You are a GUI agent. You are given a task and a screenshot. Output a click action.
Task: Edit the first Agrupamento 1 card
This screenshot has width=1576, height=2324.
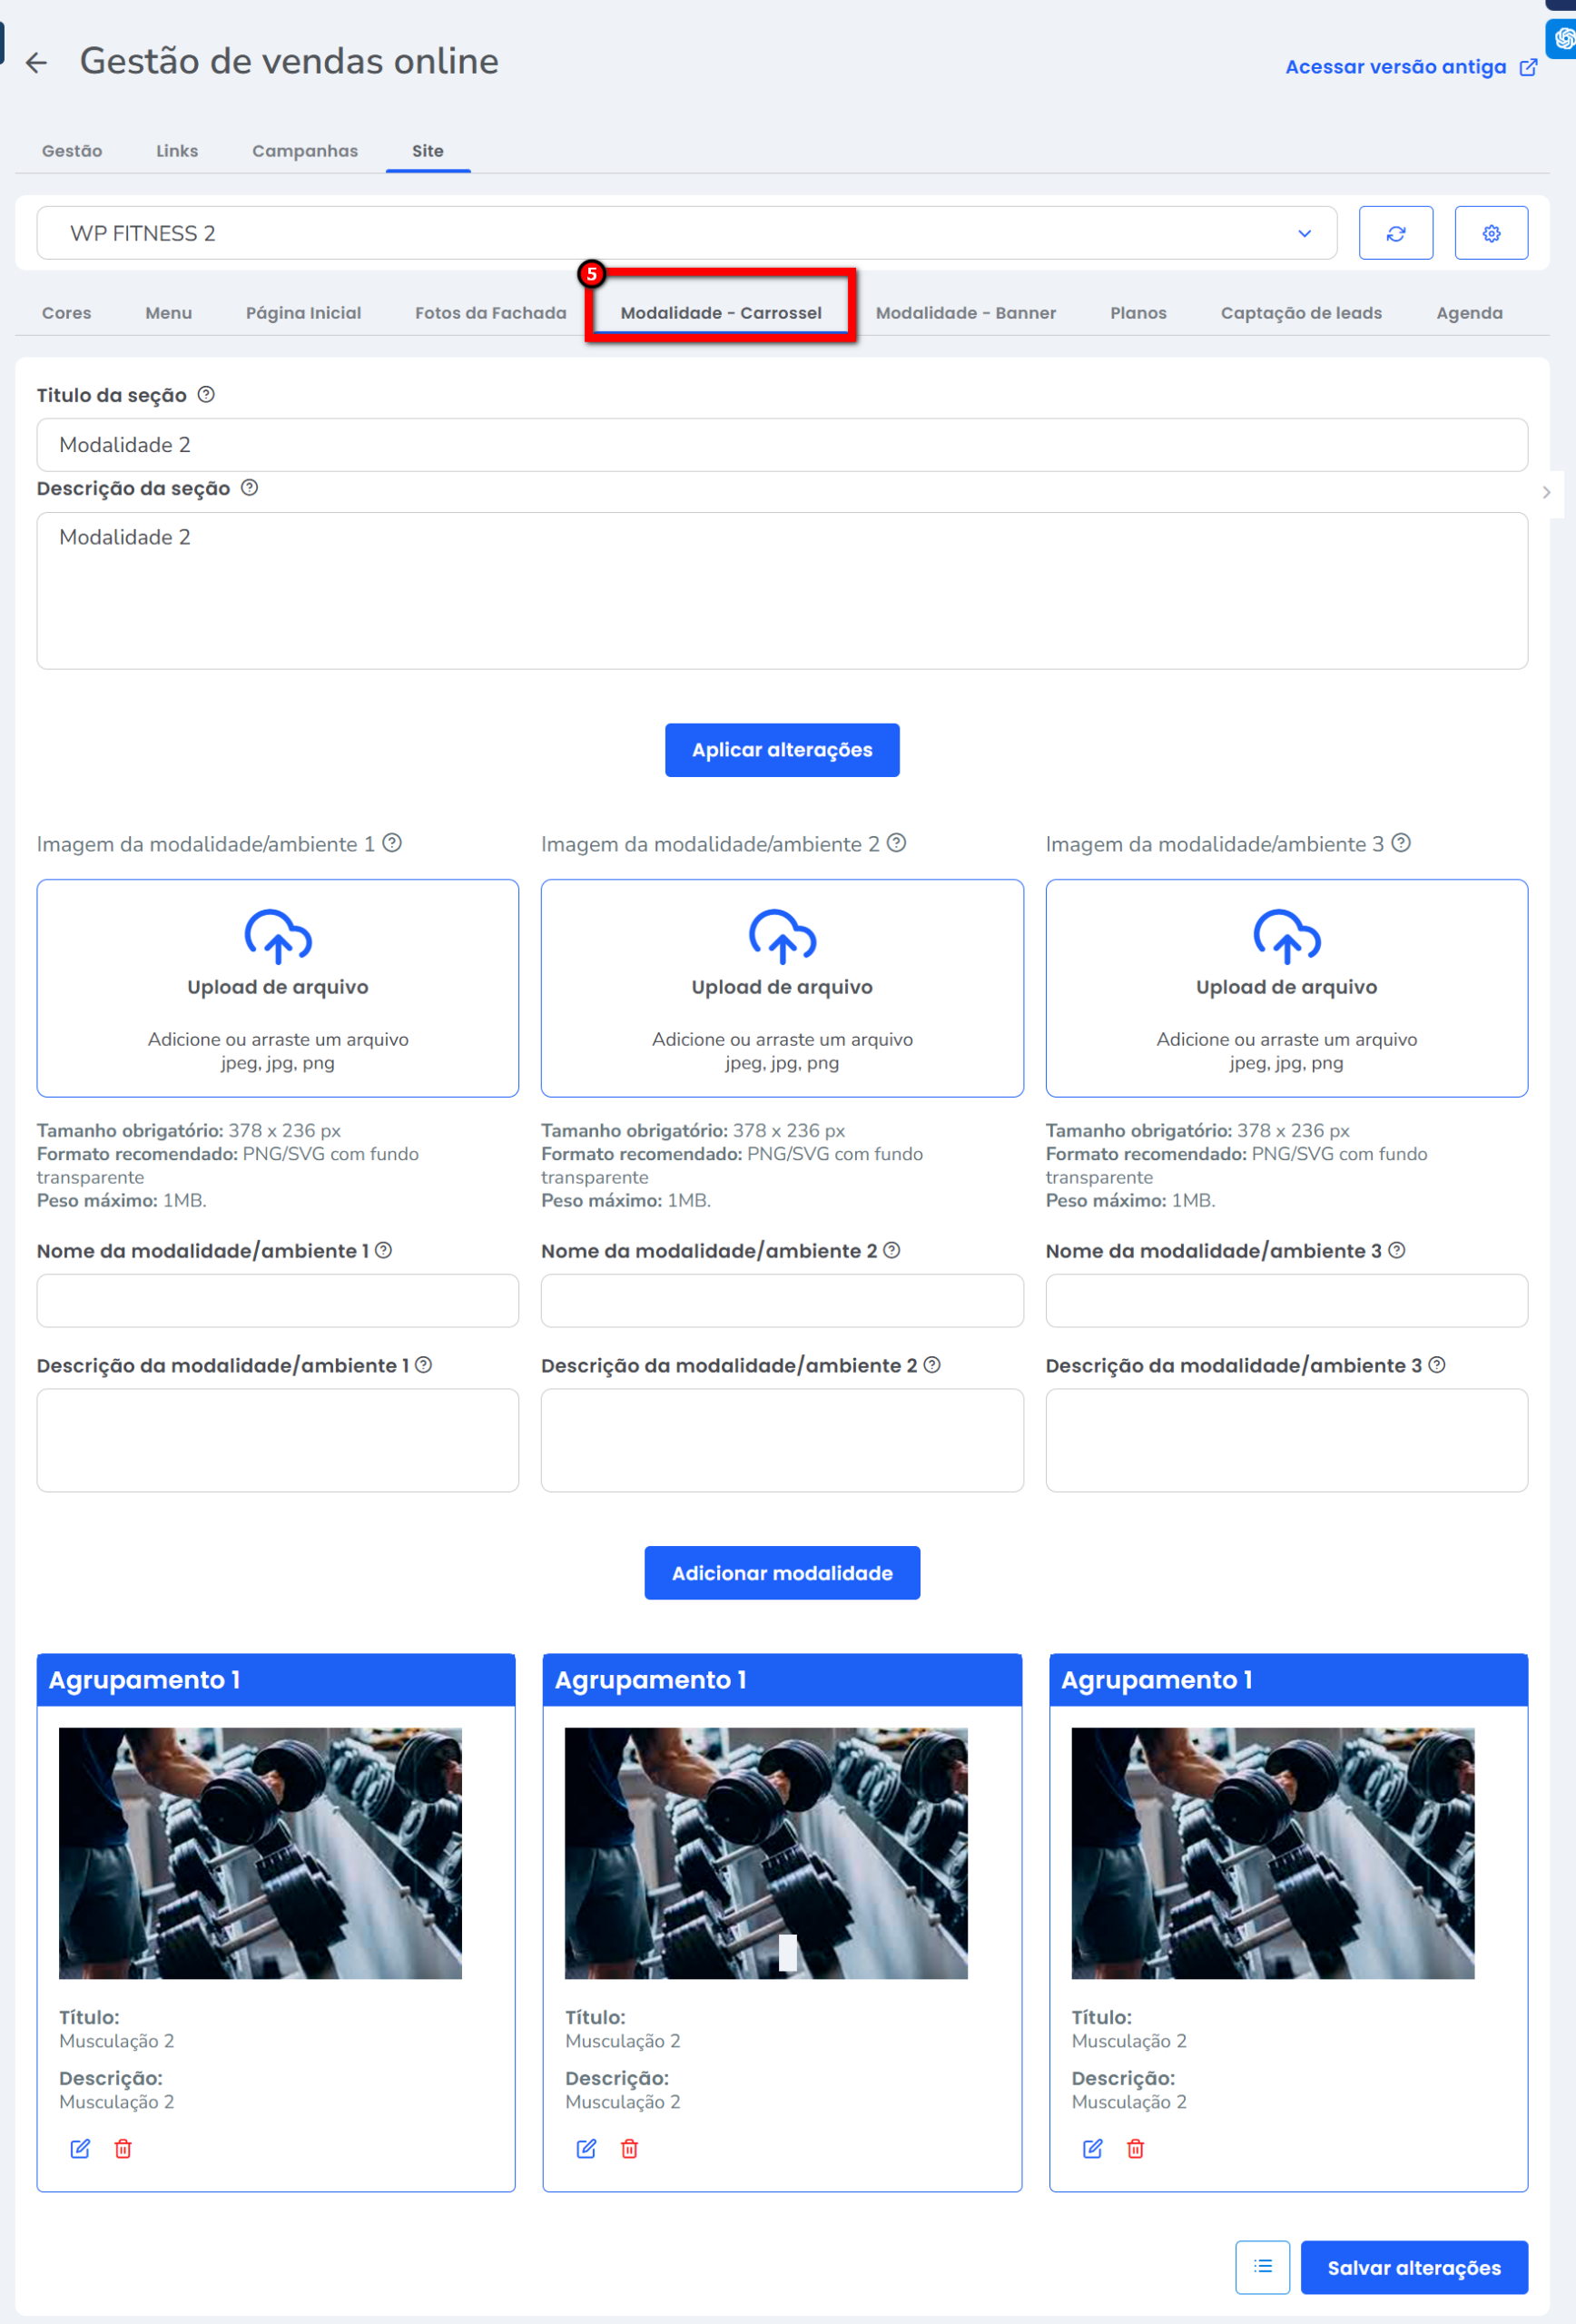tap(80, 2148)
